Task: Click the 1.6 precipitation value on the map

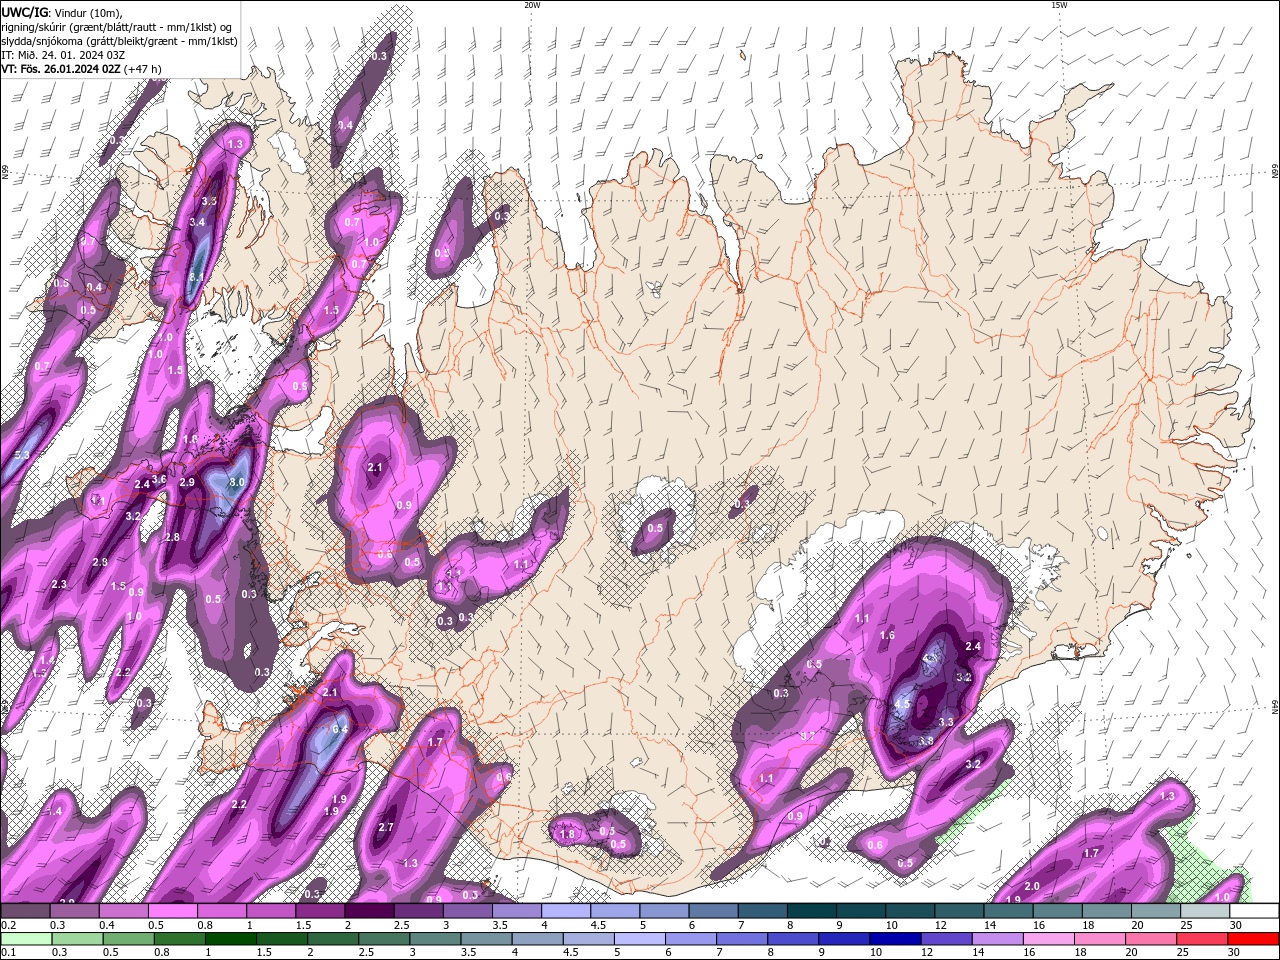Action: [887, 635]
